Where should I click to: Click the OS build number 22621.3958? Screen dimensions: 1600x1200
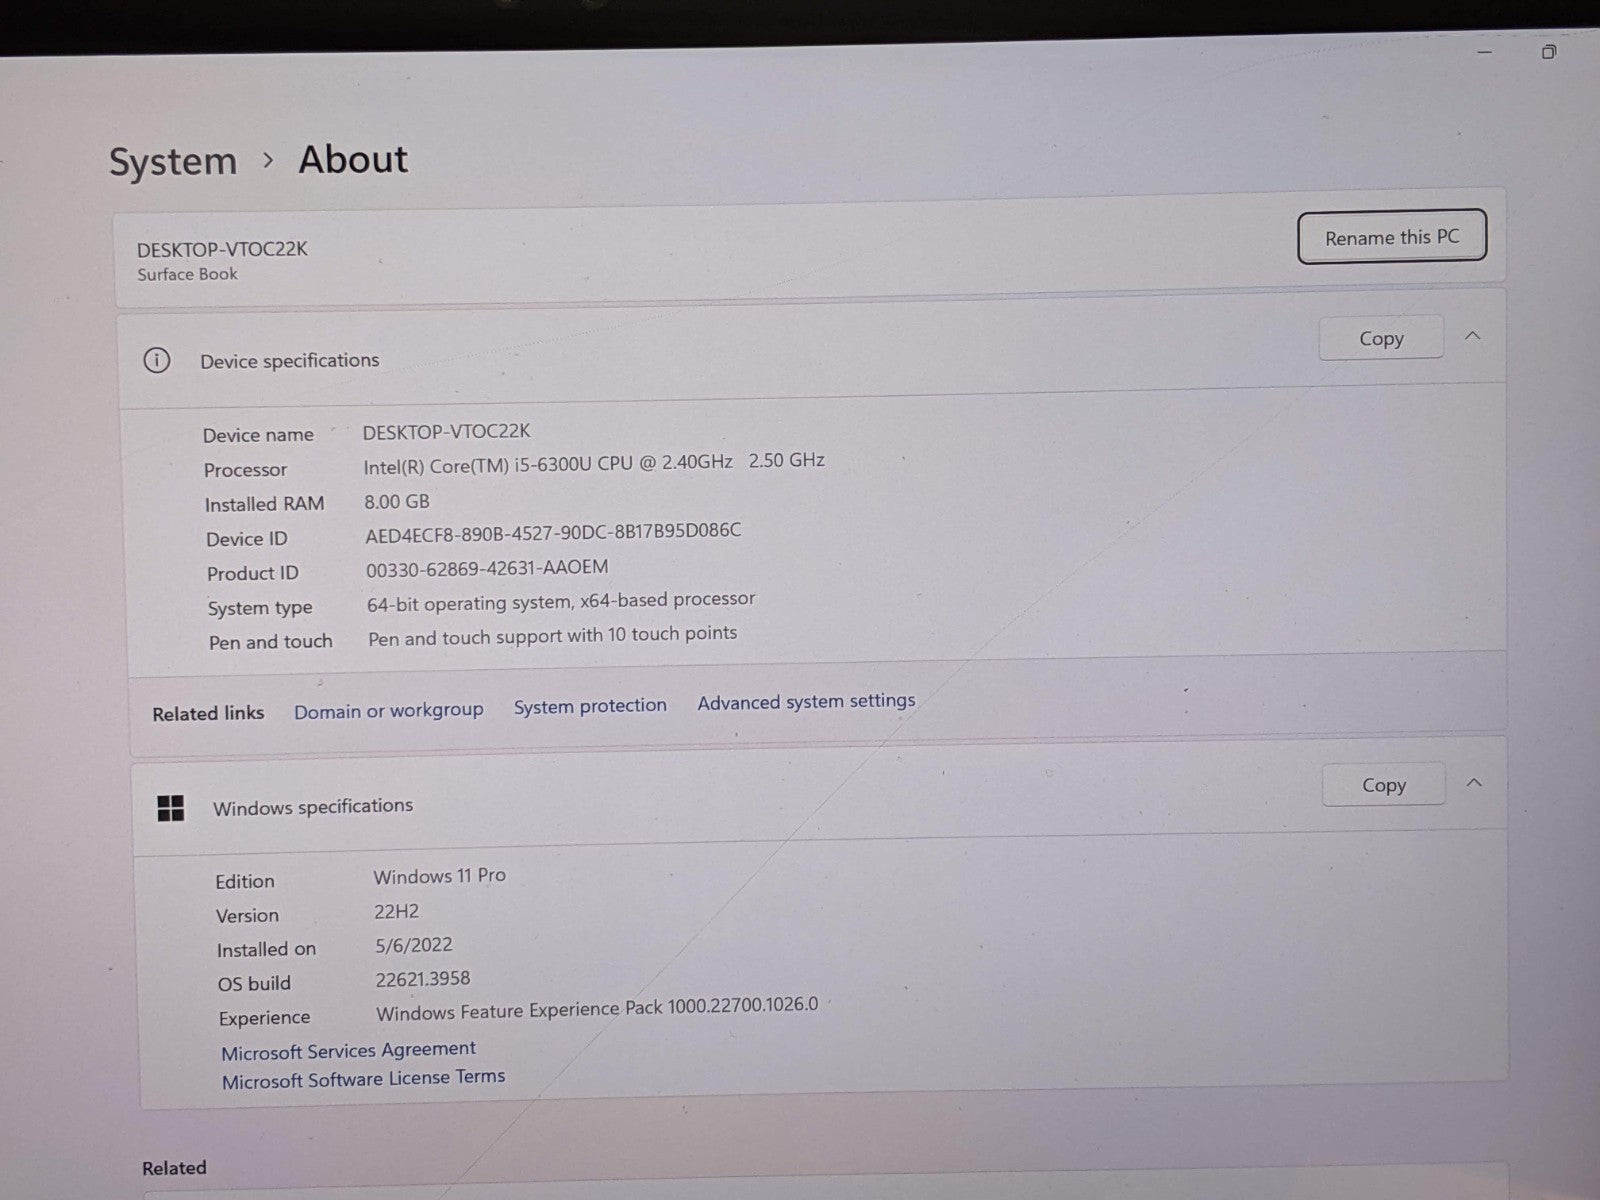click(x=422, y=979)
